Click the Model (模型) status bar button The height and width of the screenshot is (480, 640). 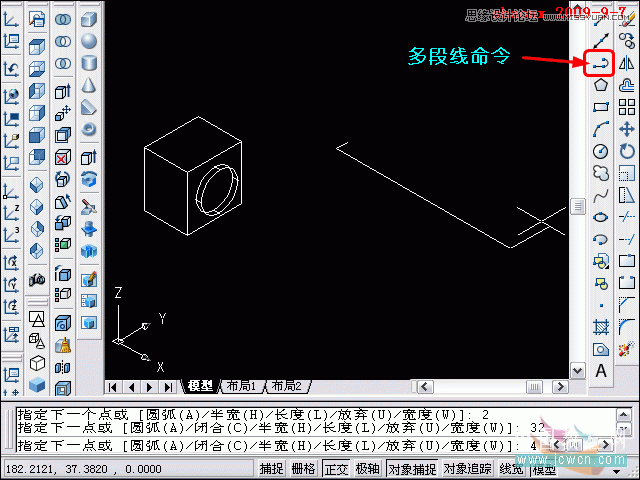pyautogui.click(x=546, y=469)
